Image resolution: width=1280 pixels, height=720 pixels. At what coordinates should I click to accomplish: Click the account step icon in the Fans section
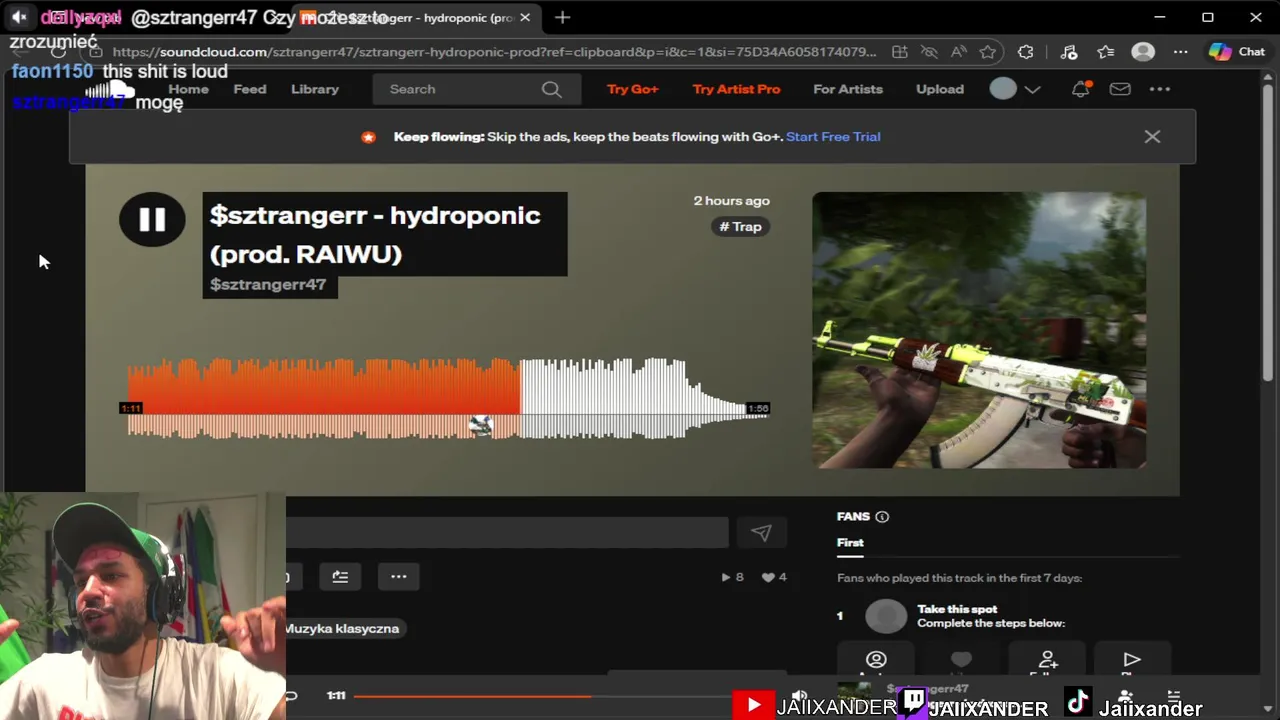tap(876, 660)
